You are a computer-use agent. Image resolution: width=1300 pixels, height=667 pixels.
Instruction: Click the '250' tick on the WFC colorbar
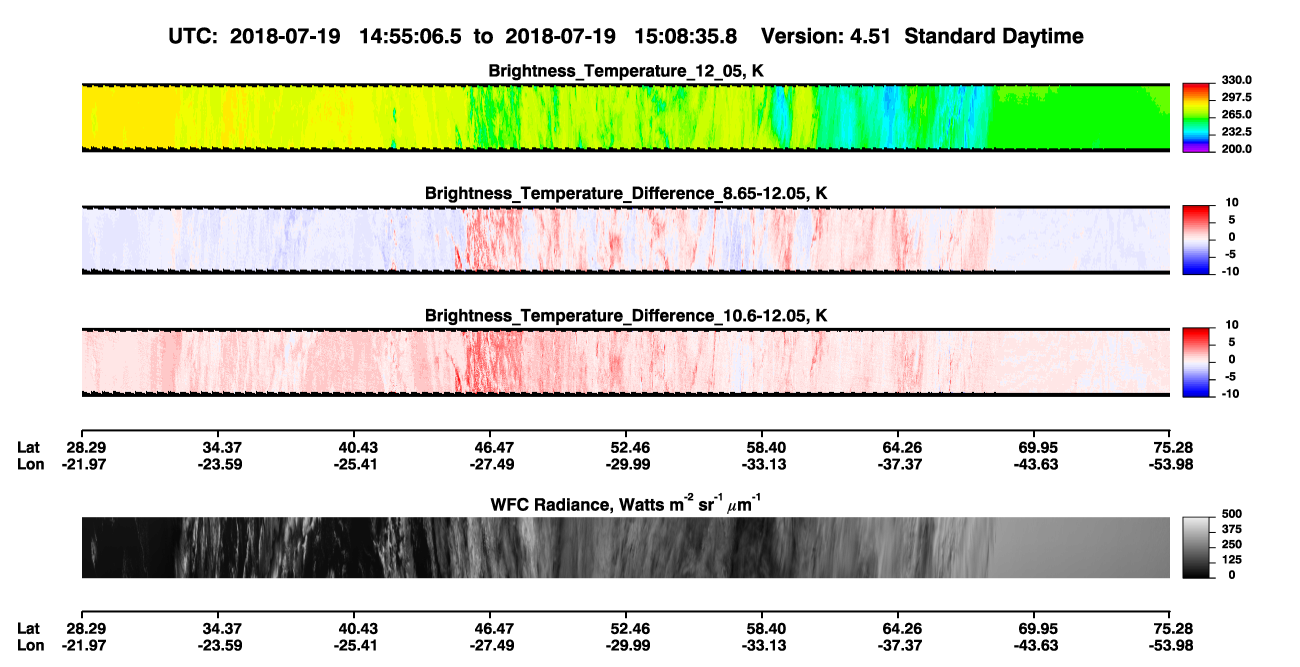[x=1230, y=545]
